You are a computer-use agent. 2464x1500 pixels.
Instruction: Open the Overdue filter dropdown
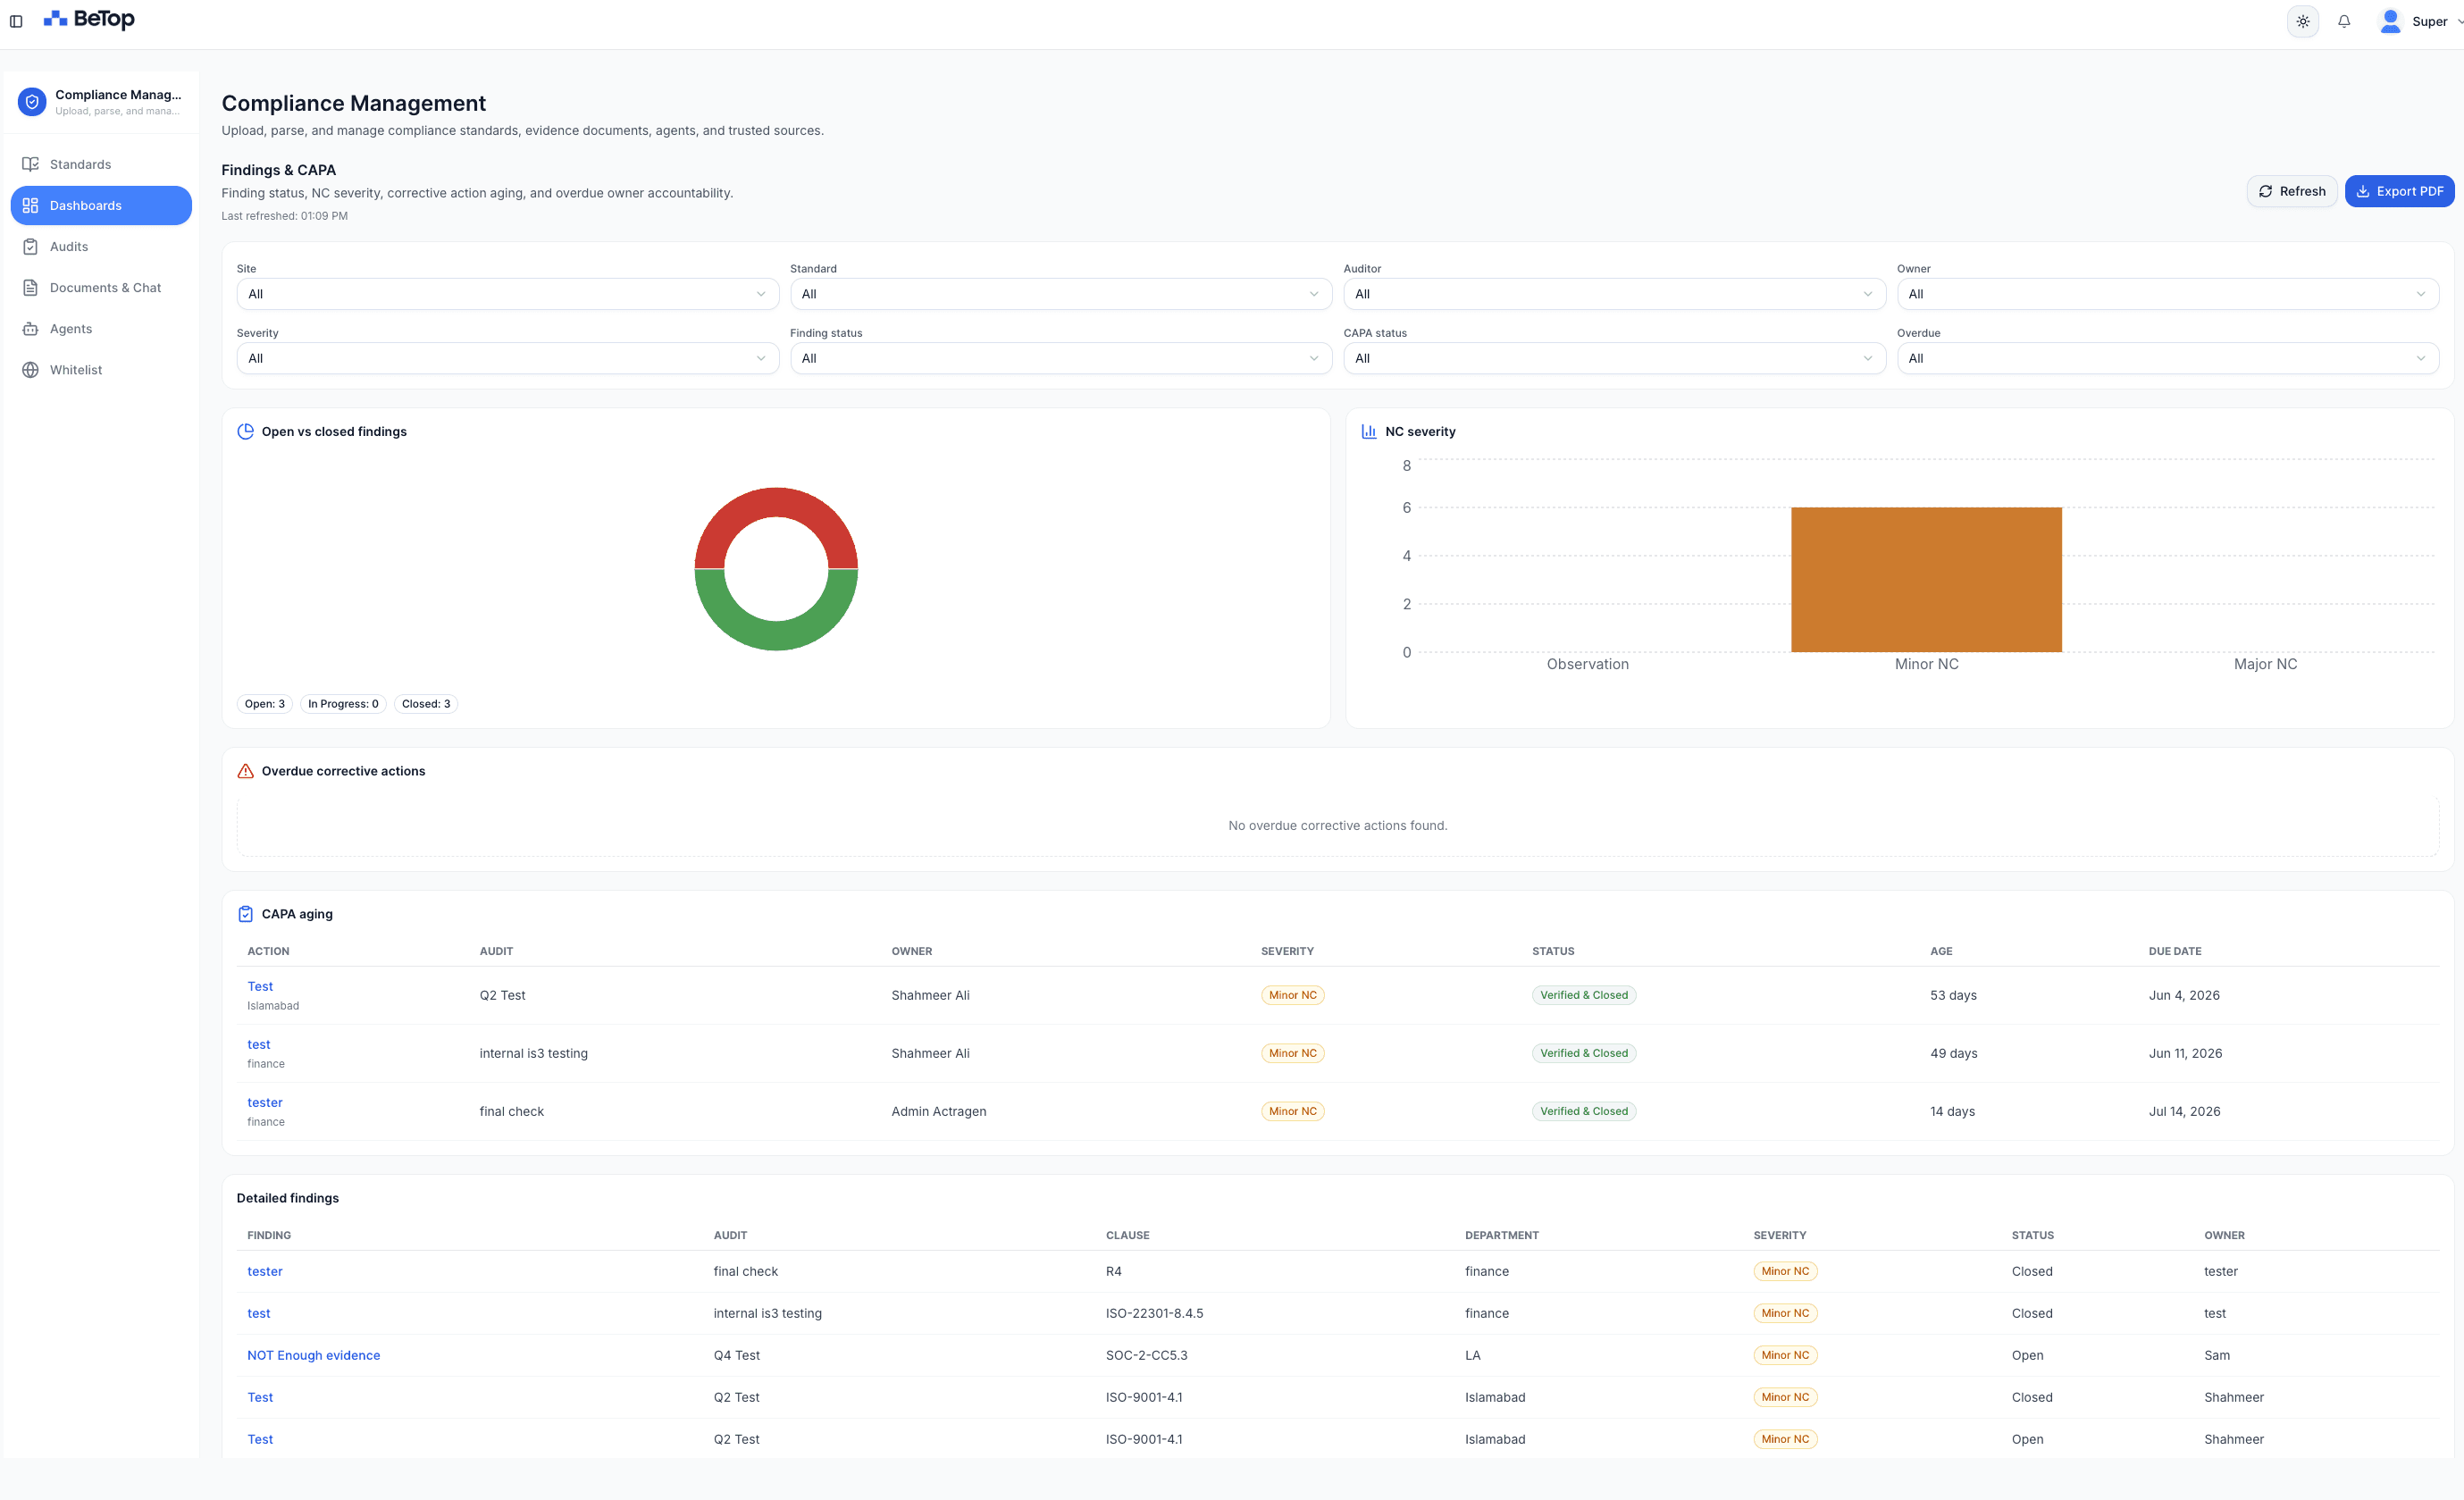click(2167, 358)
